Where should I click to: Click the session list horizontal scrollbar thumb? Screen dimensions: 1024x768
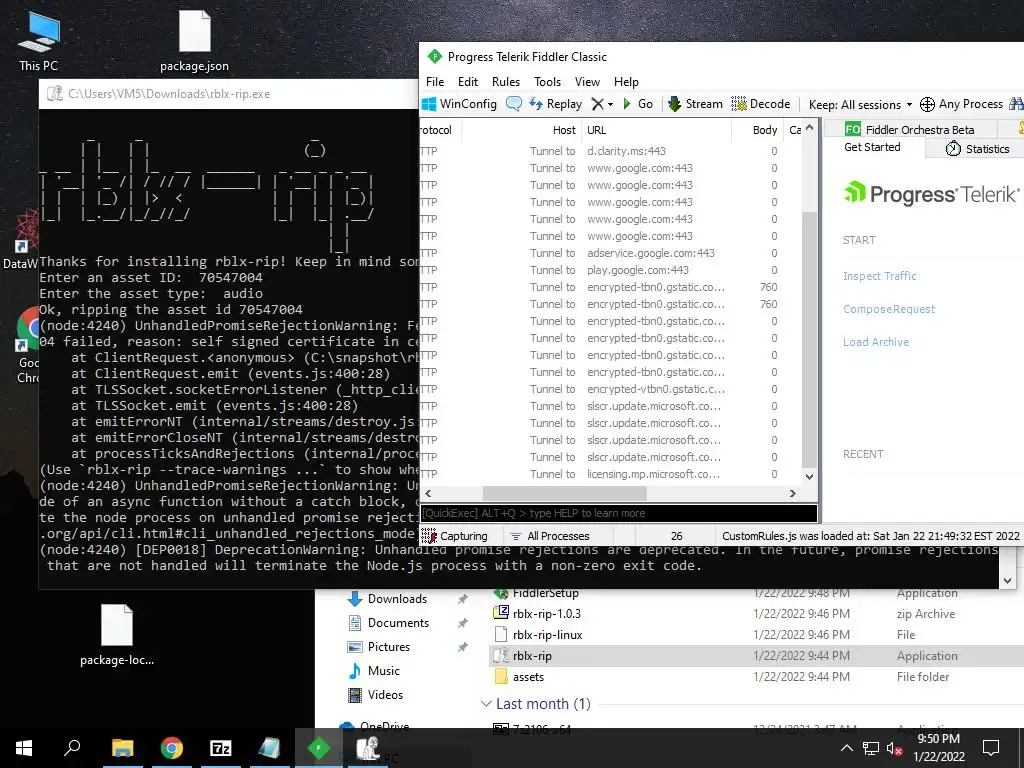(x=564, y=494)
